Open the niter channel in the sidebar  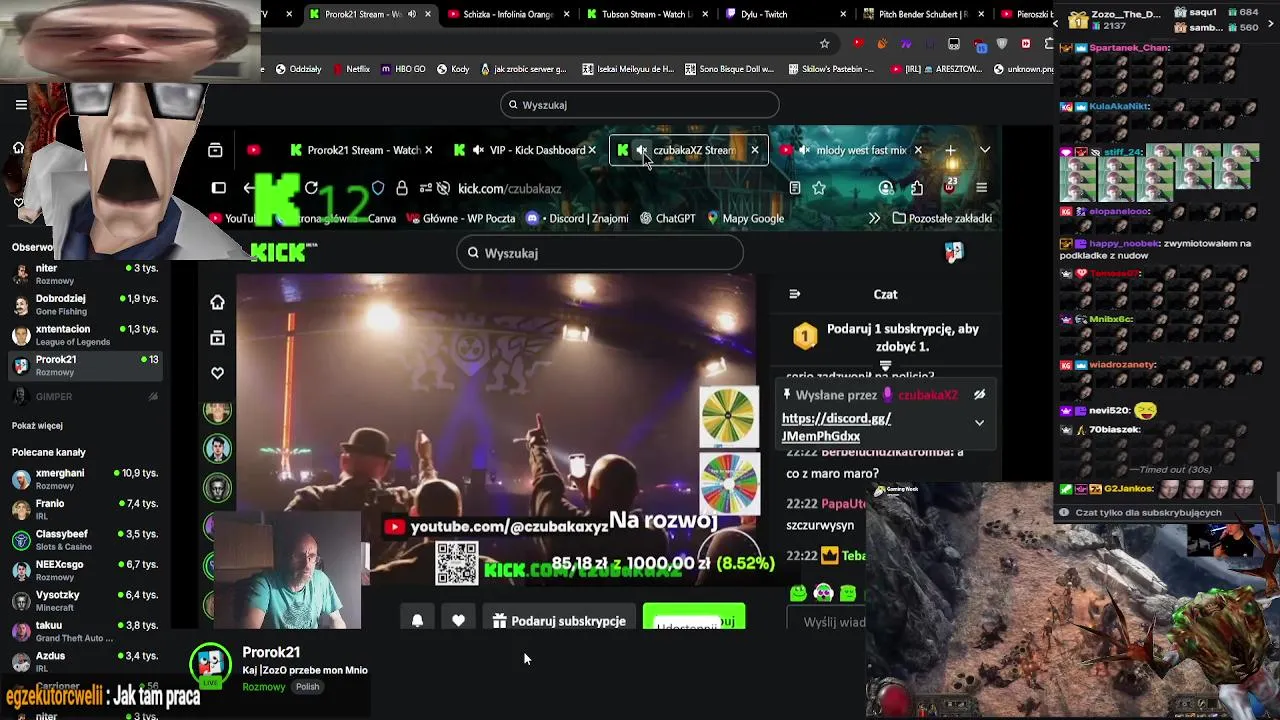coord(85,275)
